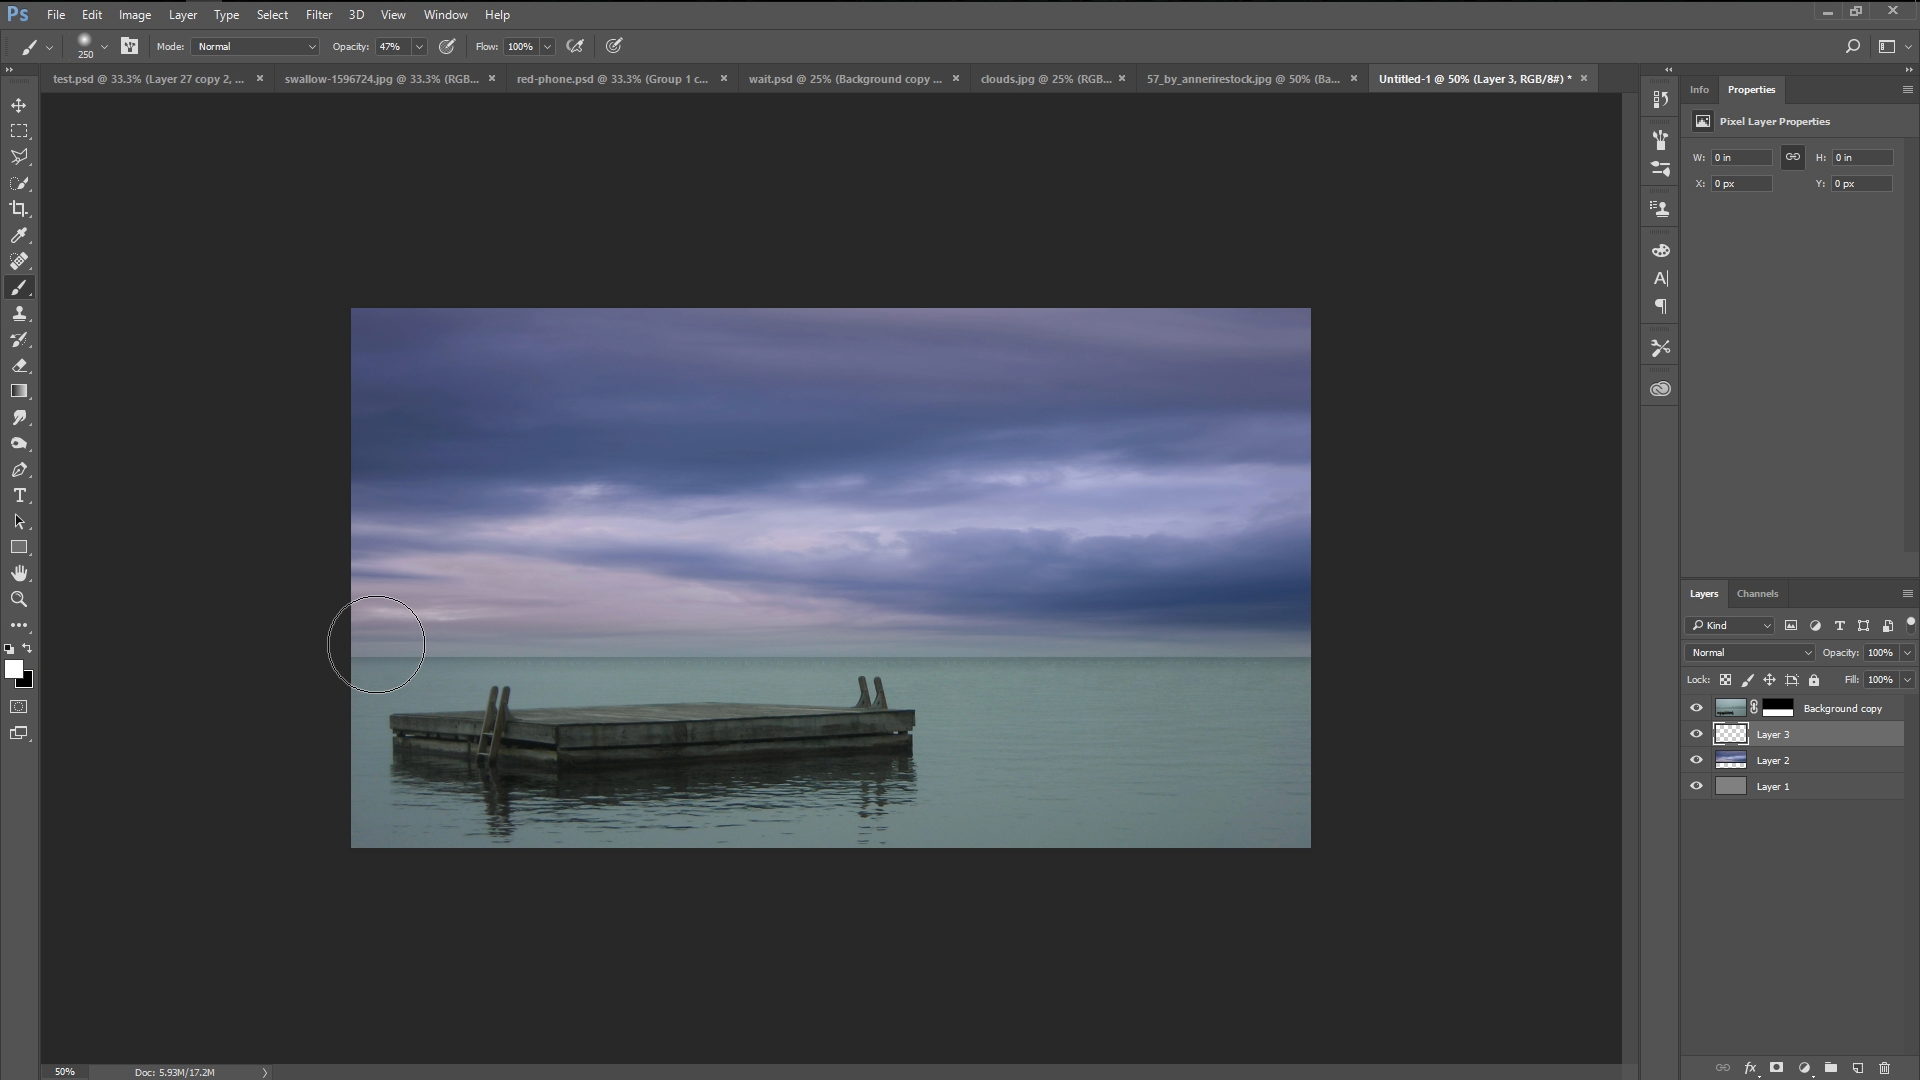Viewport: 1920px width, 1080px height.
Task: Open the search magnifier in options bar
Action: [1852, 46]
